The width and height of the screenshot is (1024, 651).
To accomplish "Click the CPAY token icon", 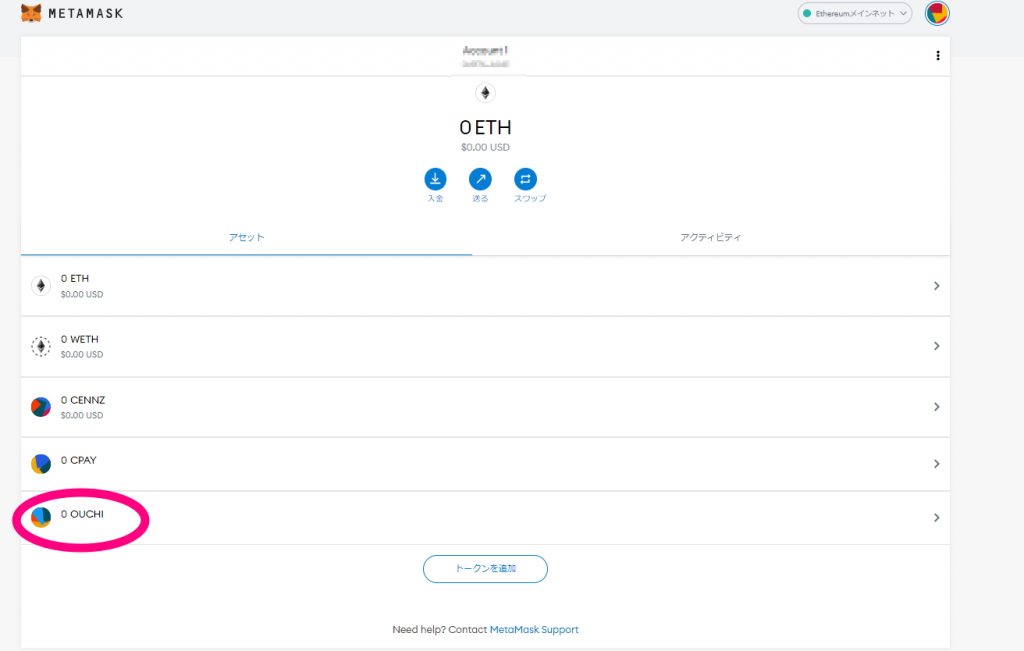I will [x=41, y=464].
